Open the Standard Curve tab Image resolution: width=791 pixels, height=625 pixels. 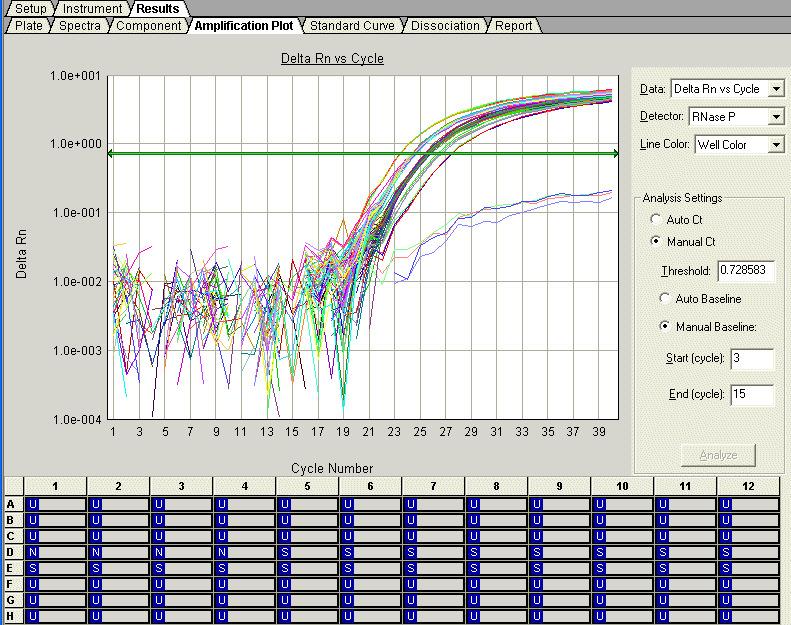click(352, 26)
